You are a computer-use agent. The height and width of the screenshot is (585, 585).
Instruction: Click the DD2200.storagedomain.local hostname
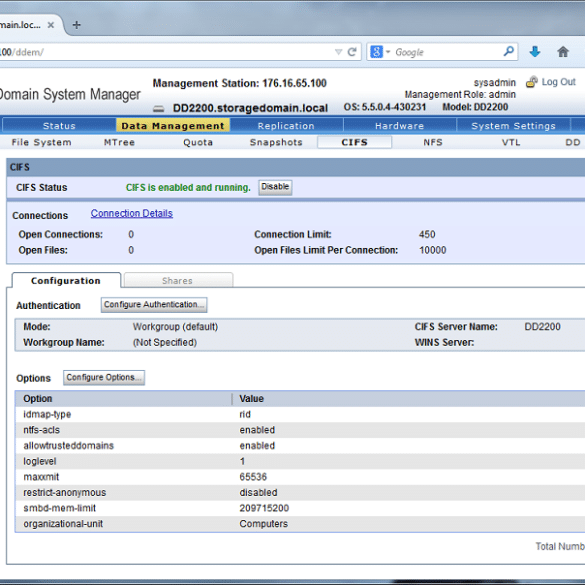[250, 108]
